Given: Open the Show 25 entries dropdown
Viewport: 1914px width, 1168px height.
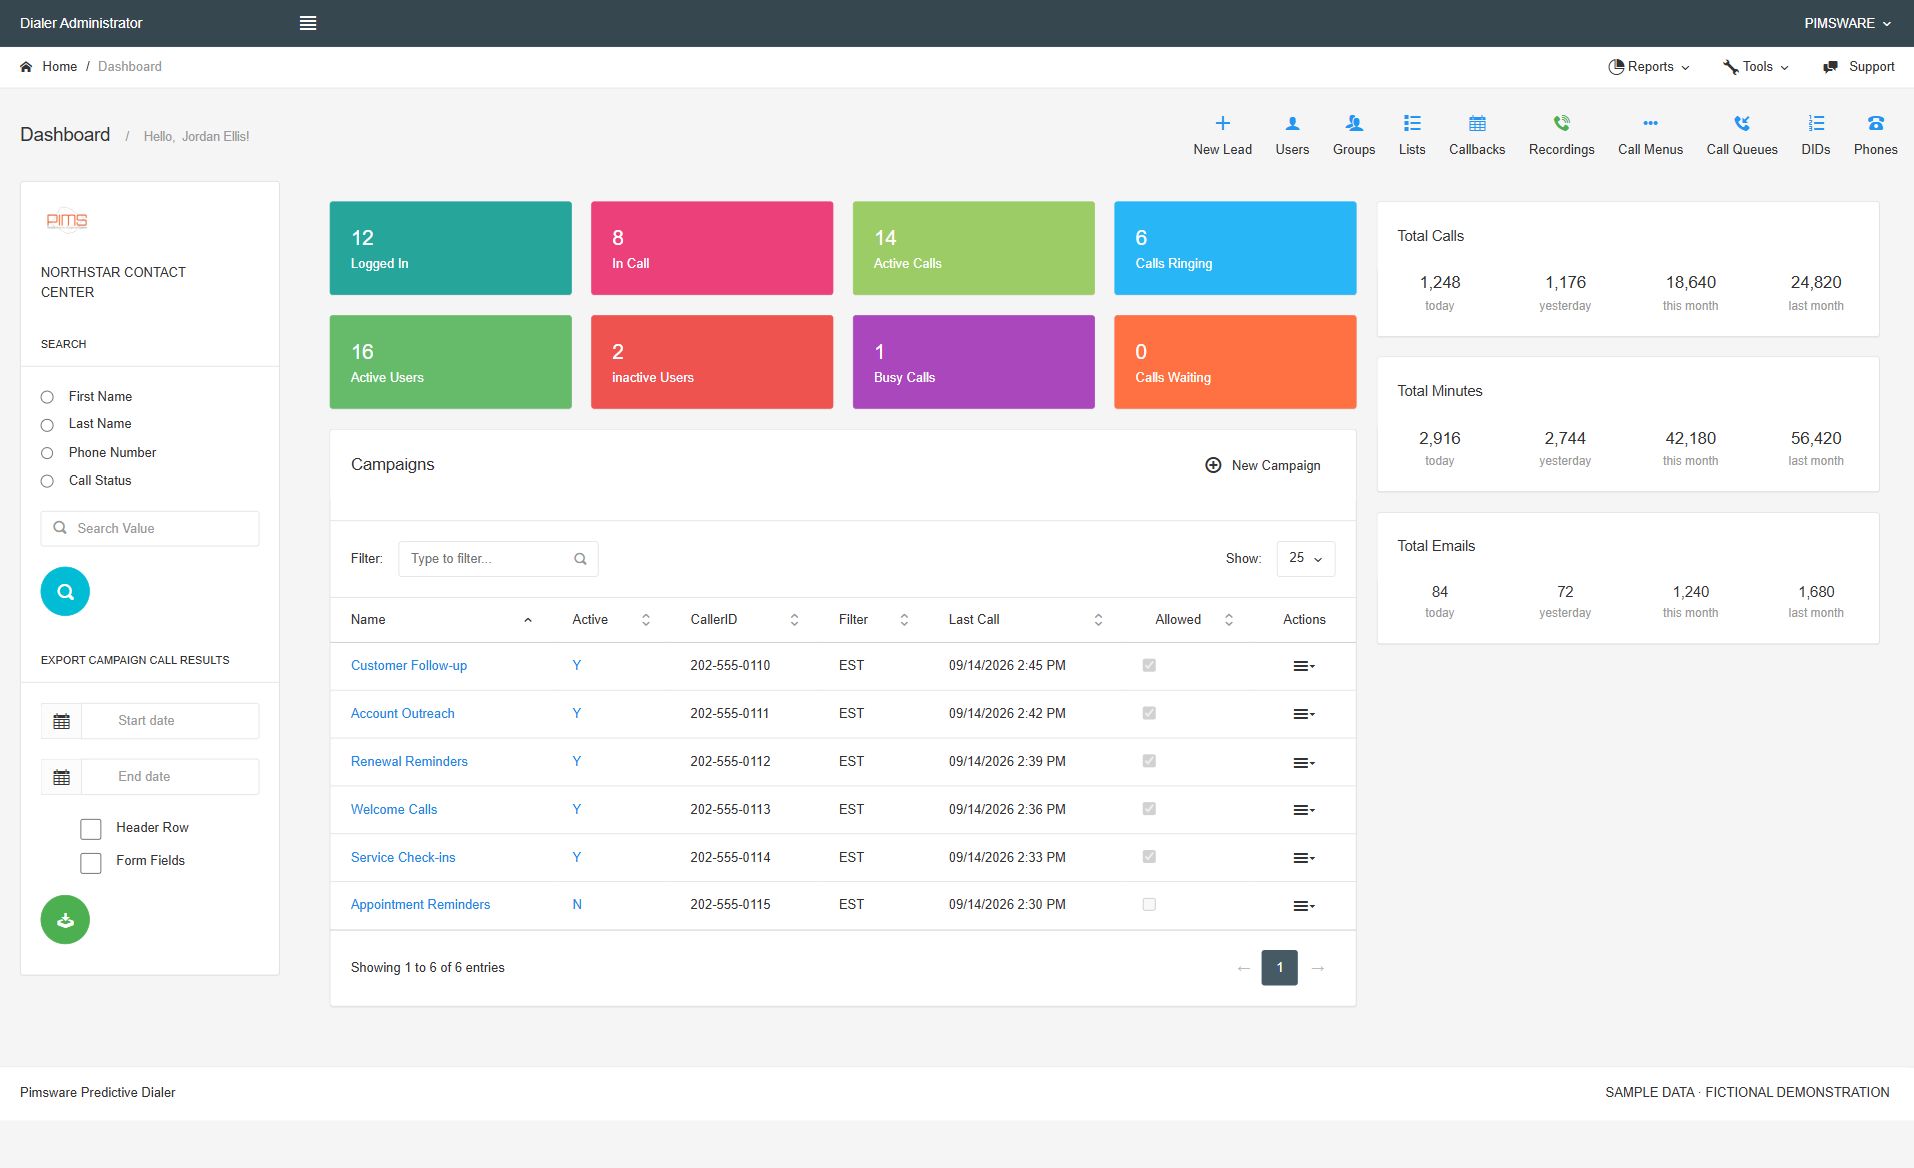Looking at the screenshot, I should click(1306, 558).
